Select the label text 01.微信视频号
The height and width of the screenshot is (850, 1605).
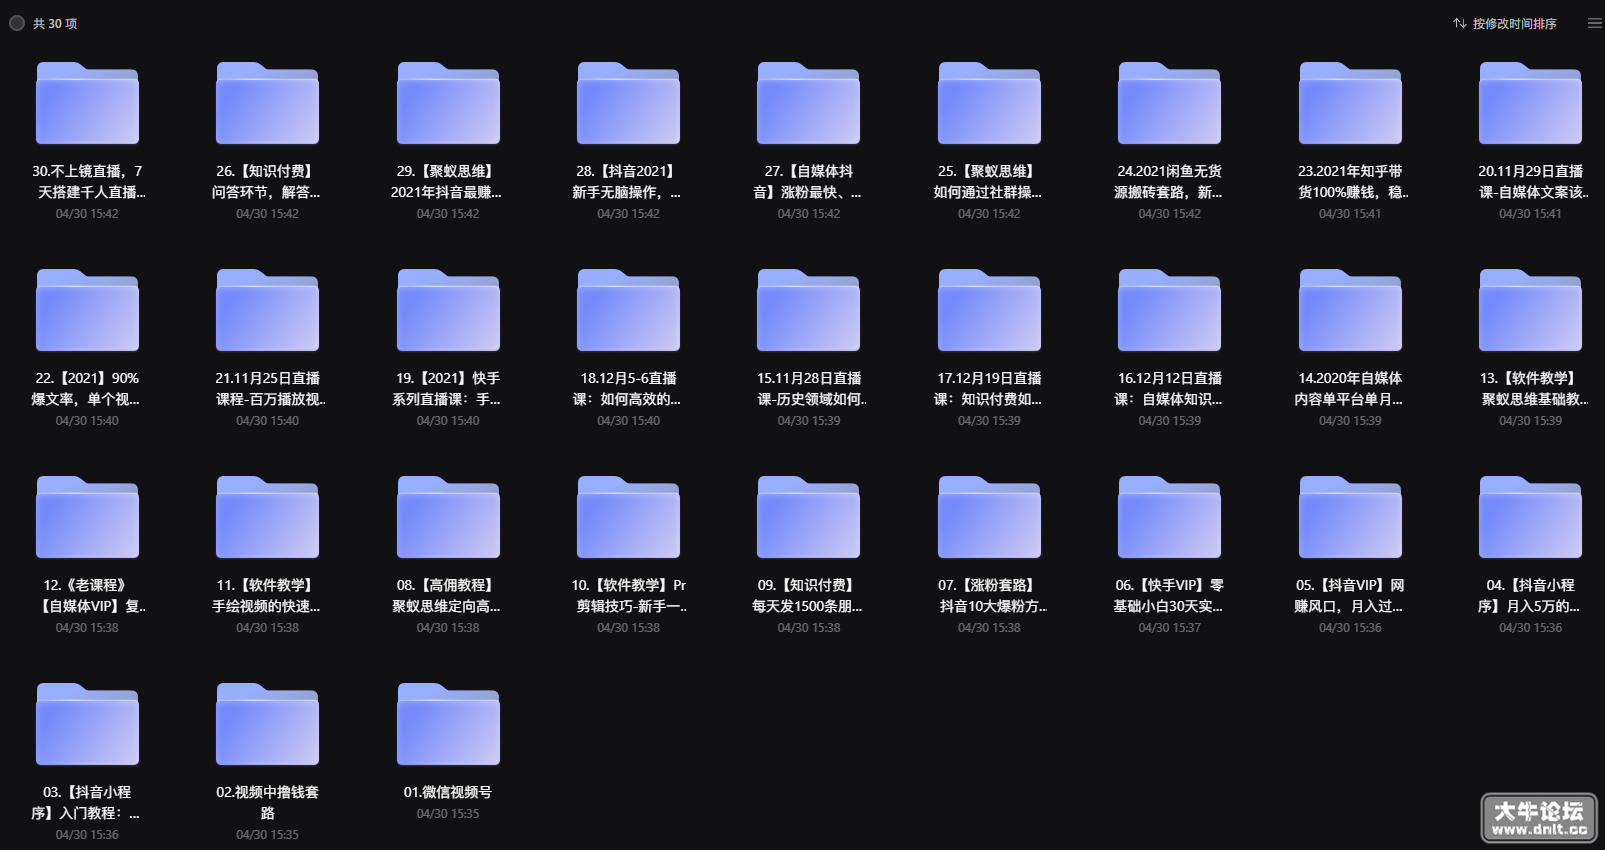point(448,792)
